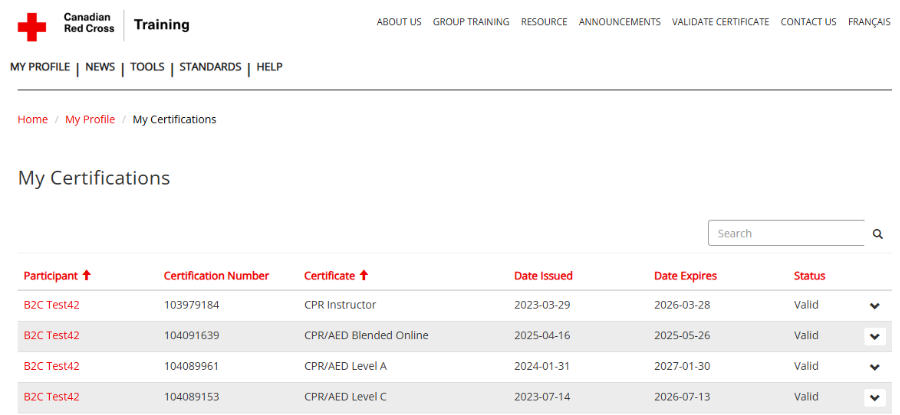
Task: Open the My Profile menu
Action: (40, 67)
